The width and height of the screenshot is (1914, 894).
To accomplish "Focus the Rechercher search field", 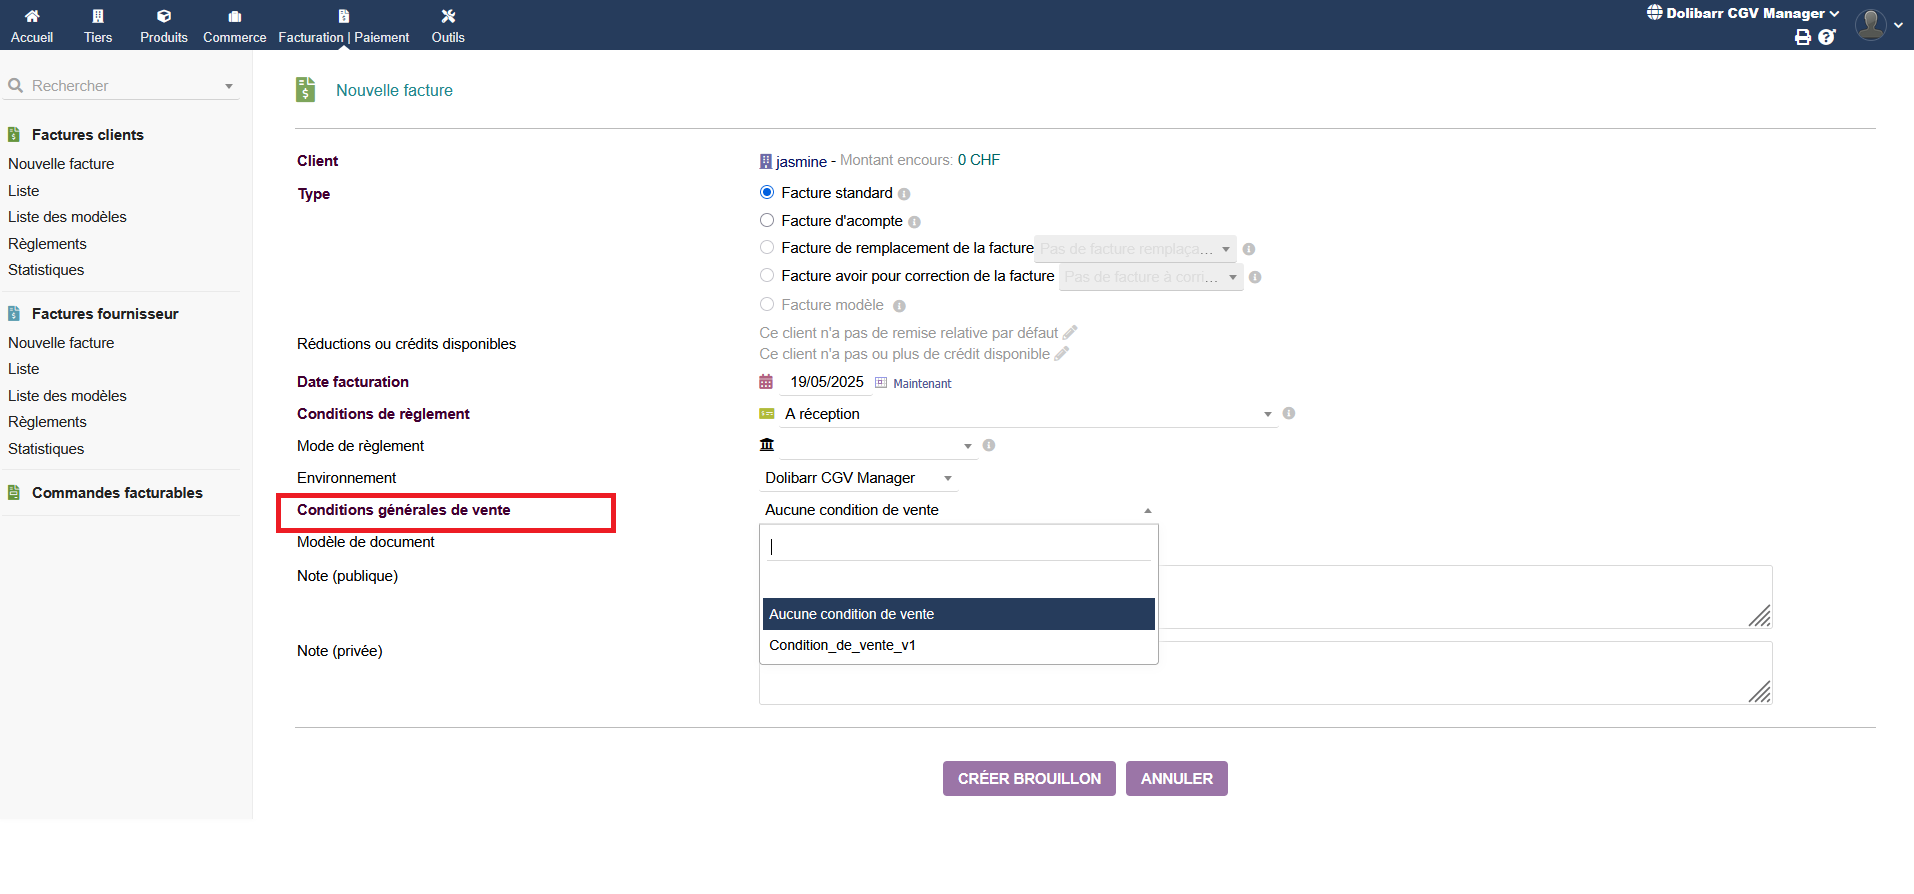I will pyautogui.click(x=120, y=86).
